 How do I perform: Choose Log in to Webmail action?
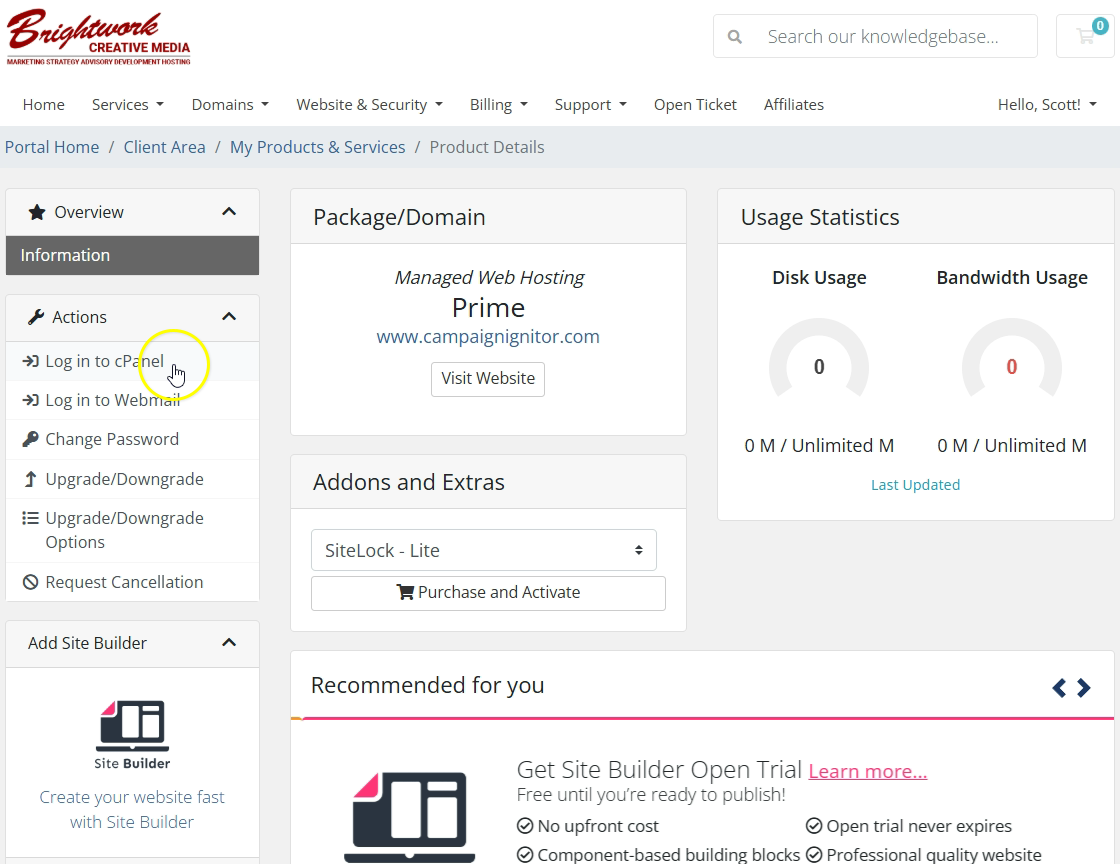(132, 400)
